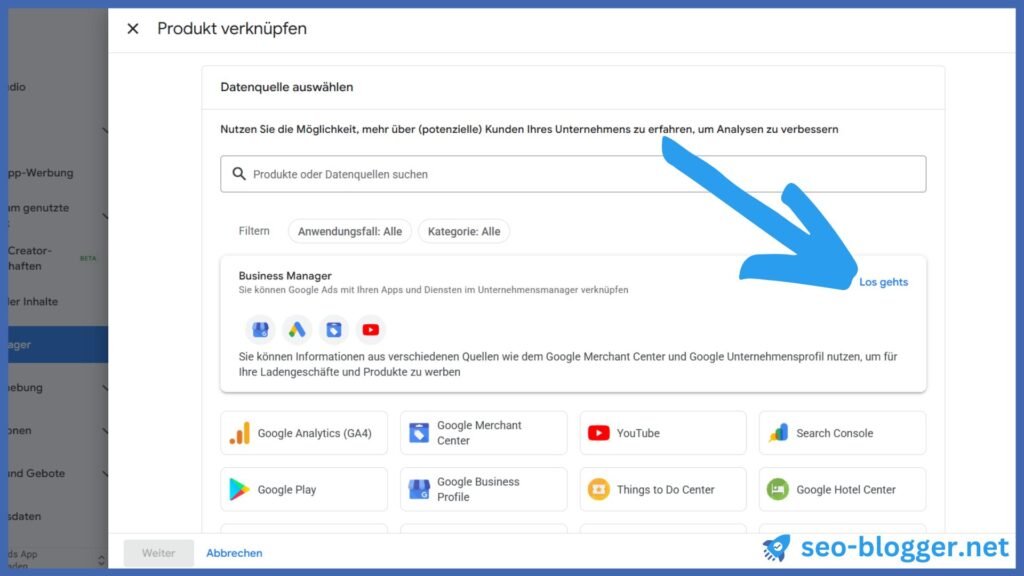Select the Things to Do Center card
This screenshot has width=1024, height=576.
coord(663,489)
